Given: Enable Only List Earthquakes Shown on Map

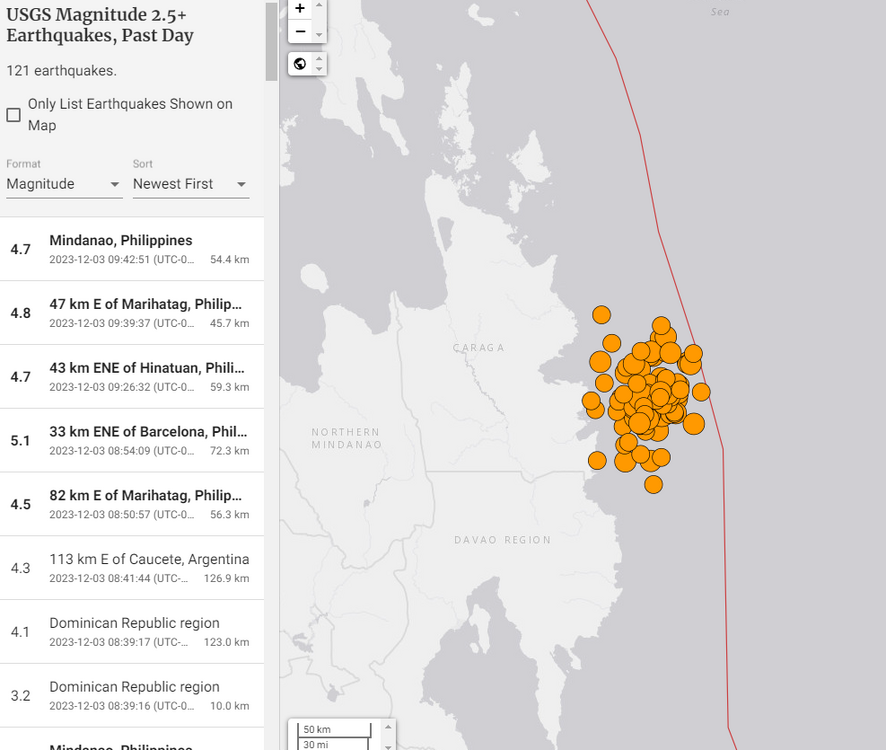Looking at the screenshot, I should [14, 115].
